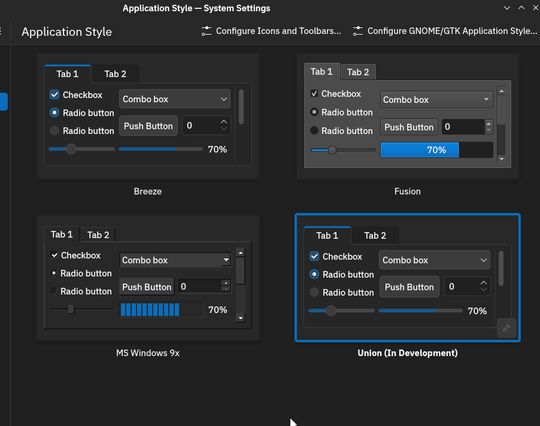Open Configure Icons and Toolbars settings
This screenshot has height=426, width=540.
point(271,31)
